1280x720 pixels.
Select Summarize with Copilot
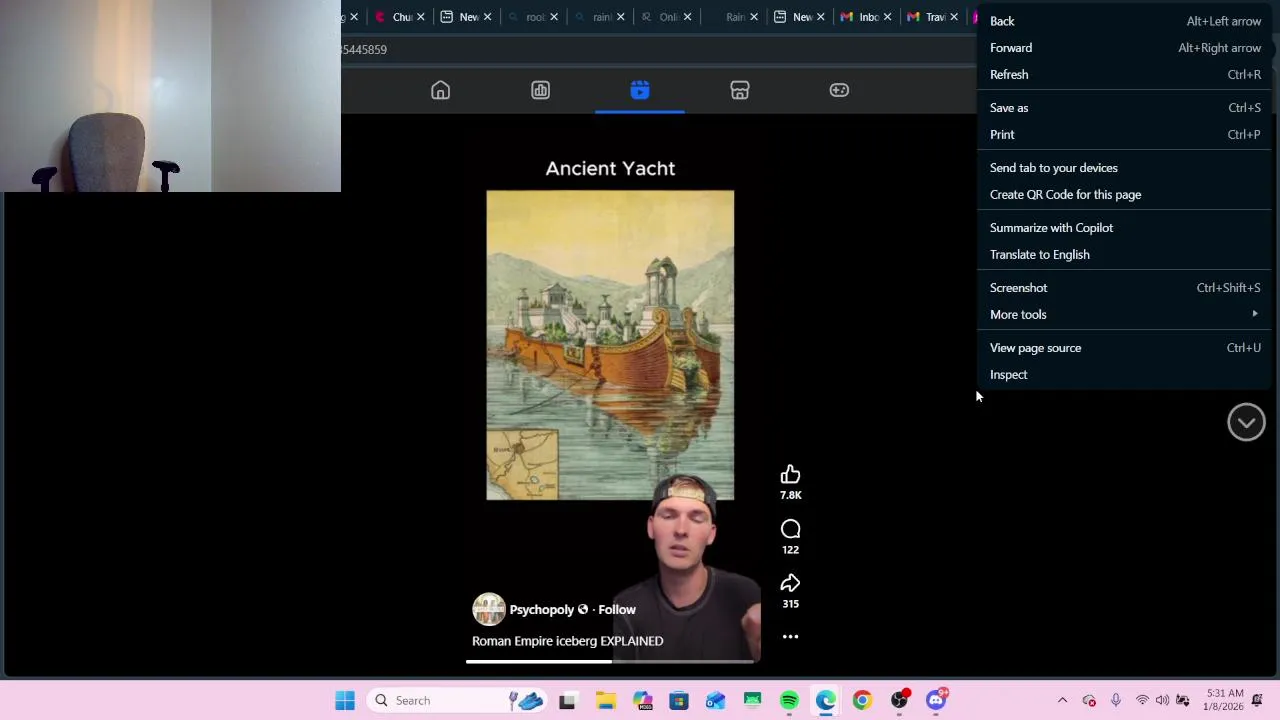pos(1123,227)
